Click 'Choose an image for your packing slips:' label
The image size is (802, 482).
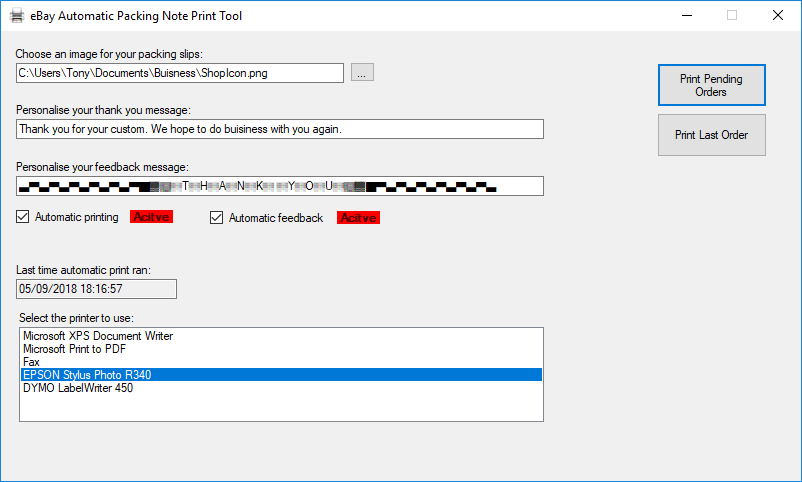pyautogui.click(x=109, y=54)
